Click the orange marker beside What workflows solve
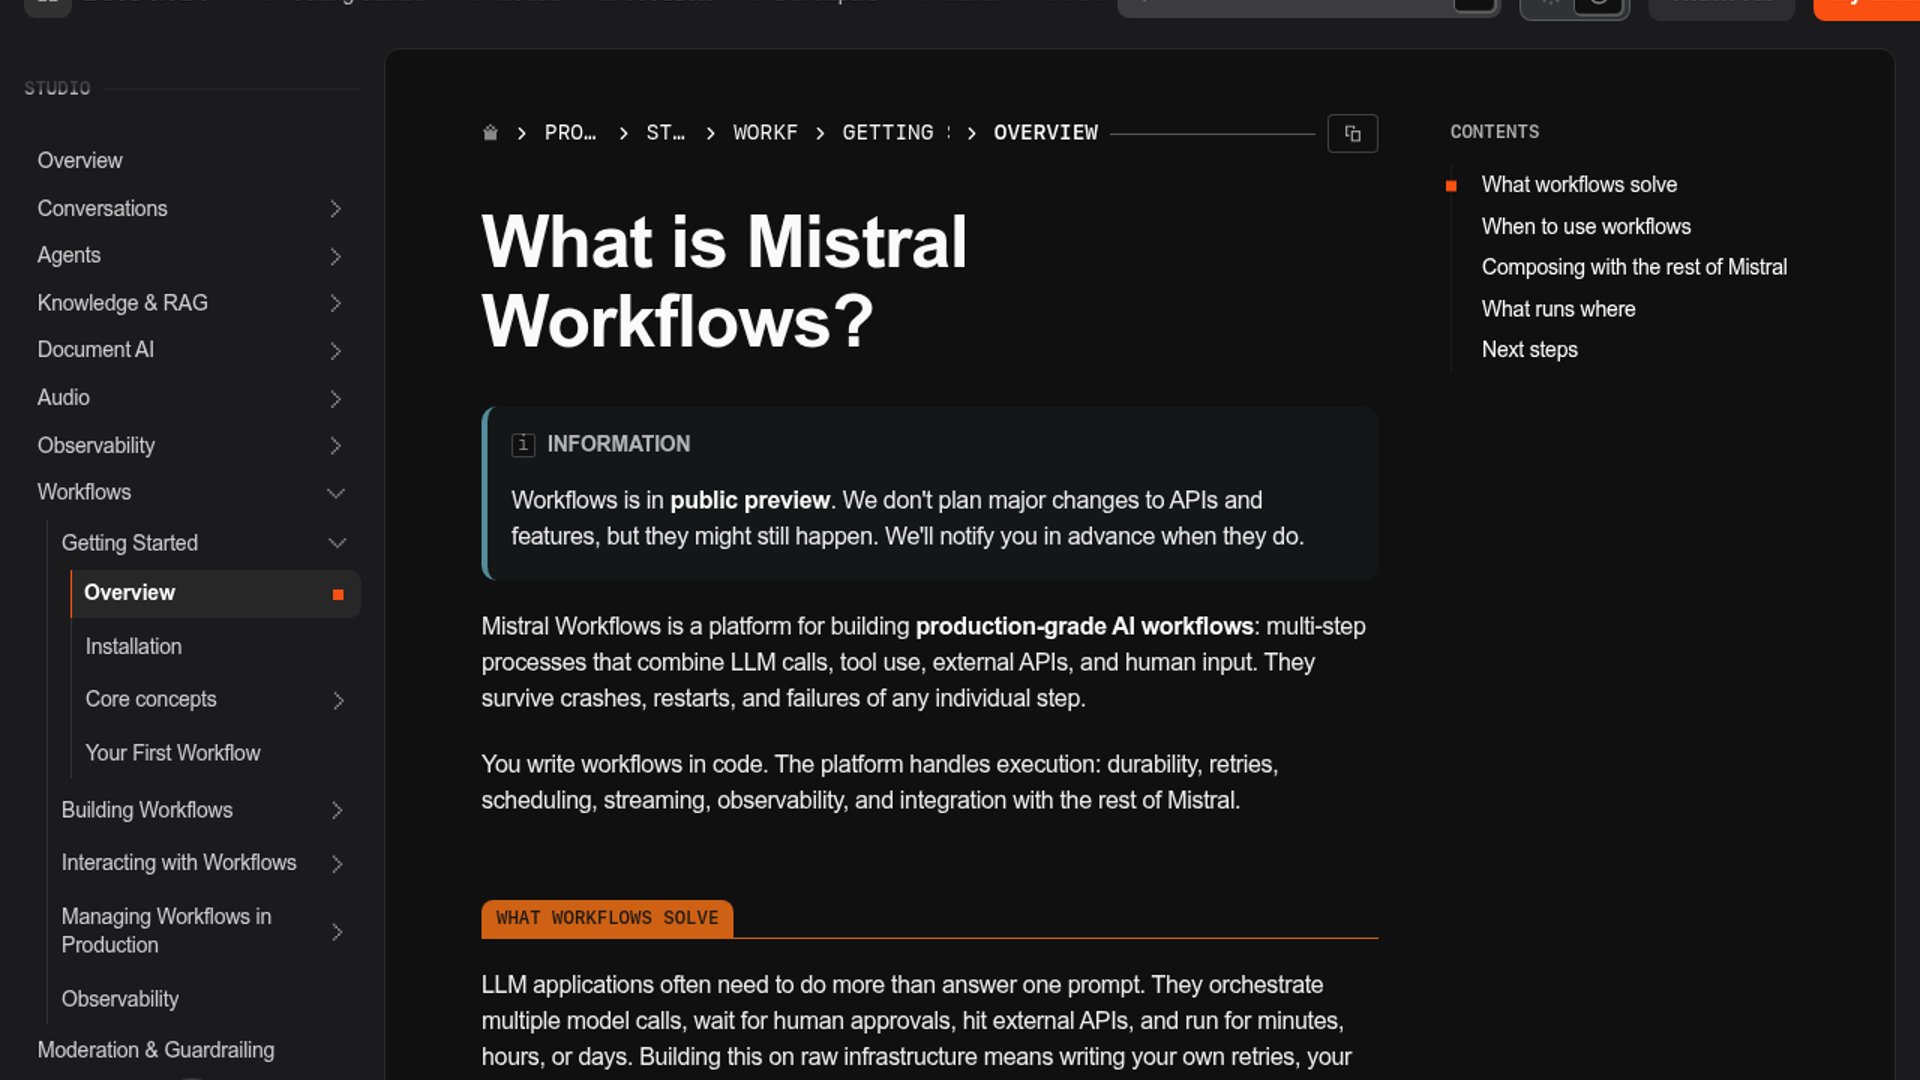This screenshot has width=1920, height=1080. pos(1451,186)
